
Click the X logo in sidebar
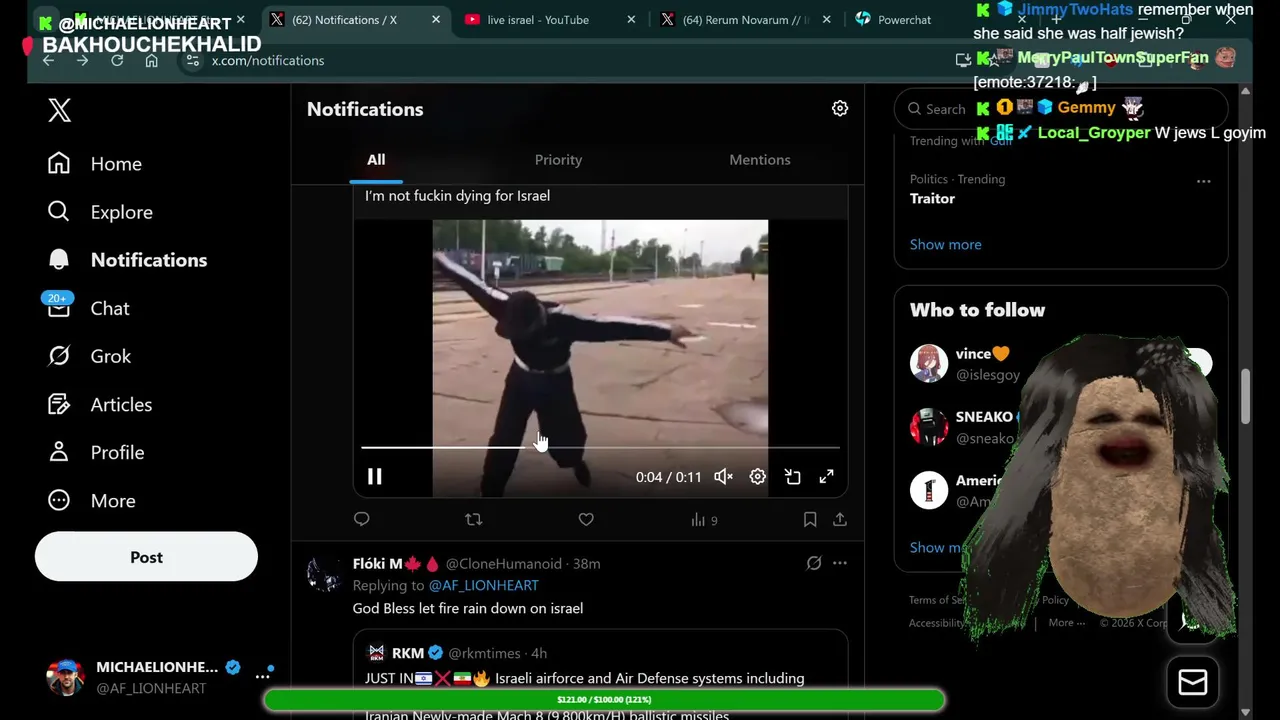pos(59,110)
